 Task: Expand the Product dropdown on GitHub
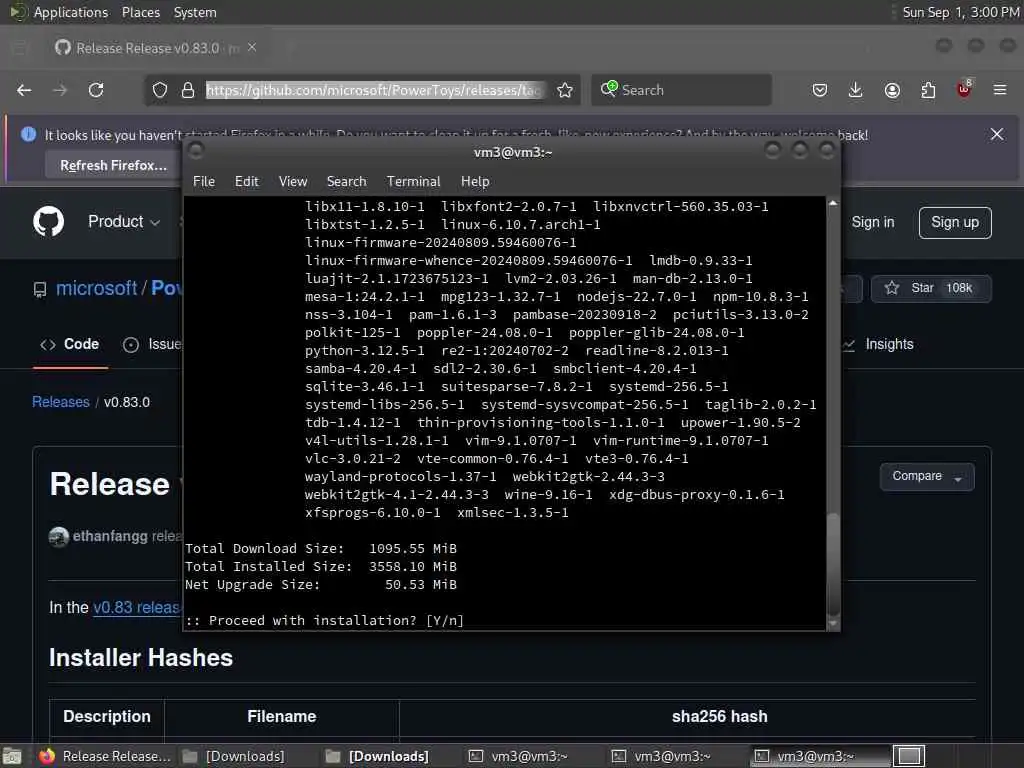(124, 221)
